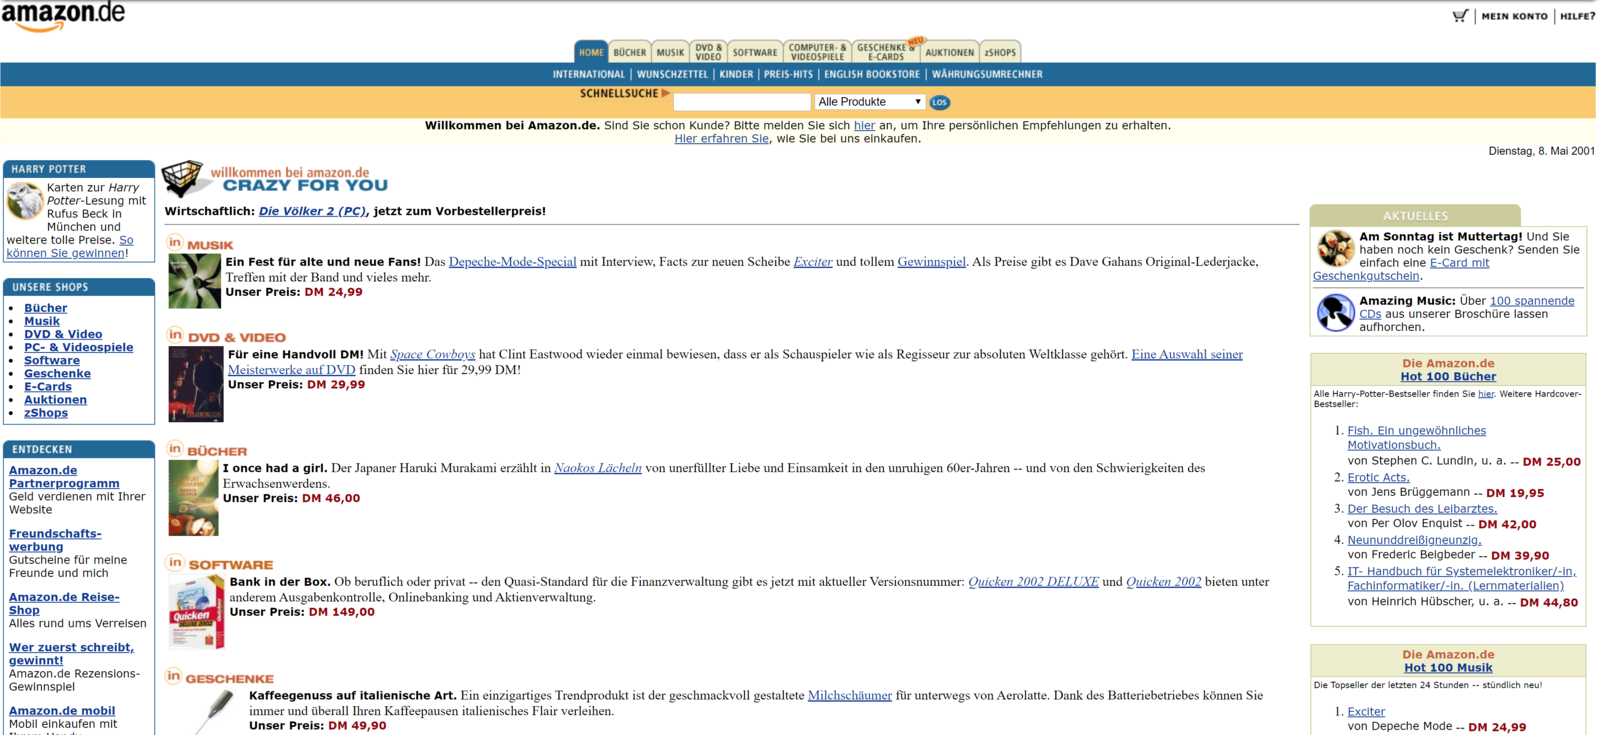Open Amazon.de Reise-Shop link

point(64,603)
